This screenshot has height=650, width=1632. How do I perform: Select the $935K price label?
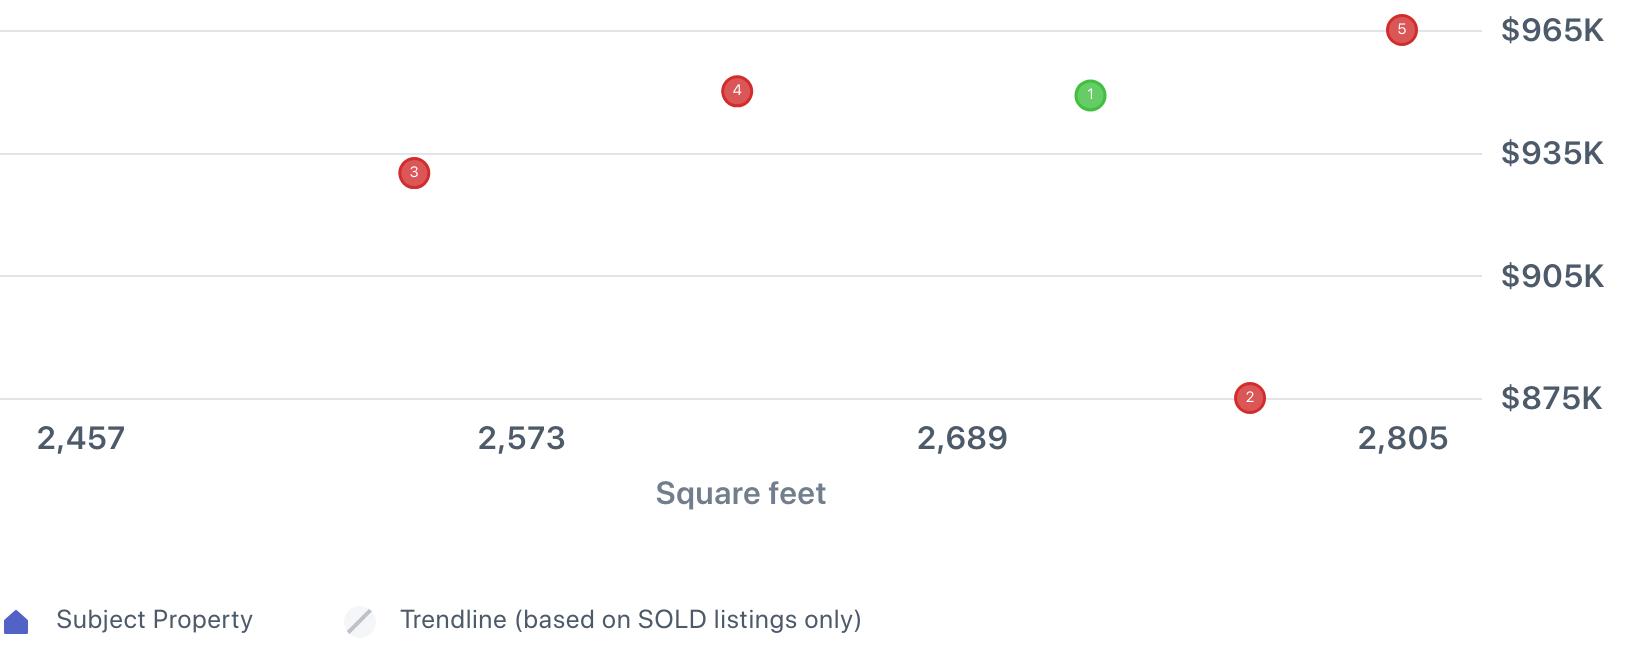point(1551,153)
